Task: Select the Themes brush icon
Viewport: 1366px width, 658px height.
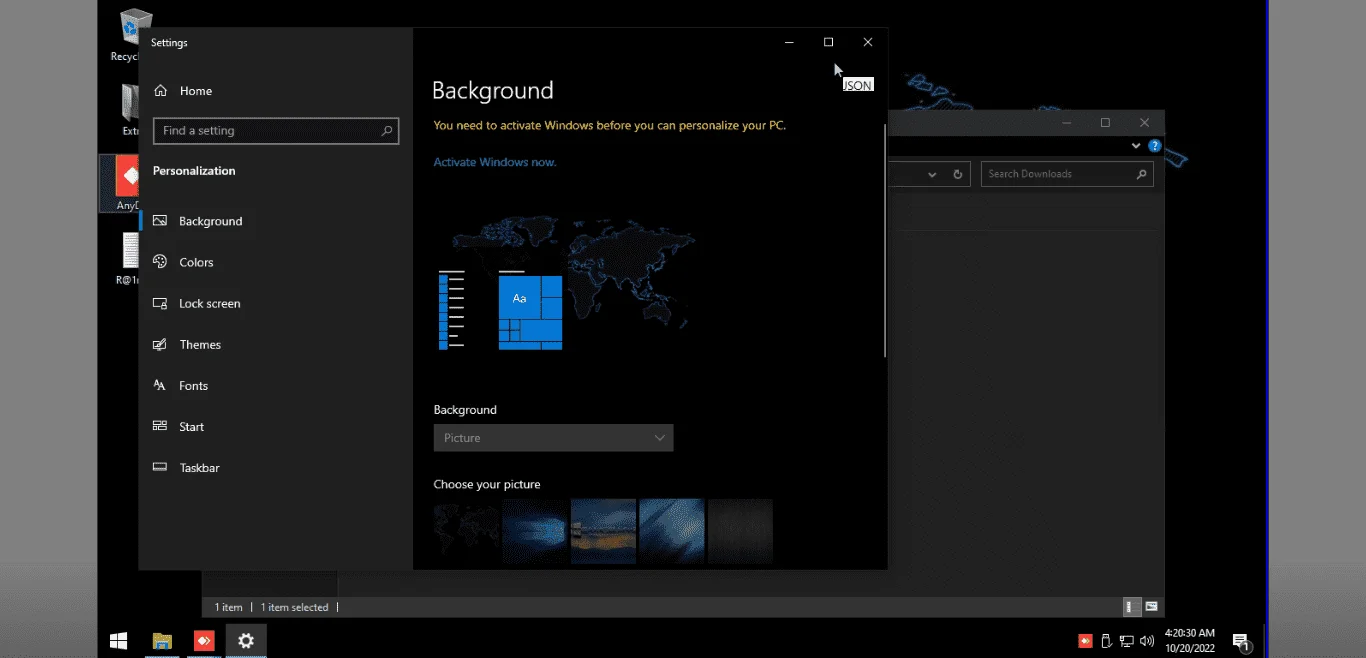Action: coord(160,344)
